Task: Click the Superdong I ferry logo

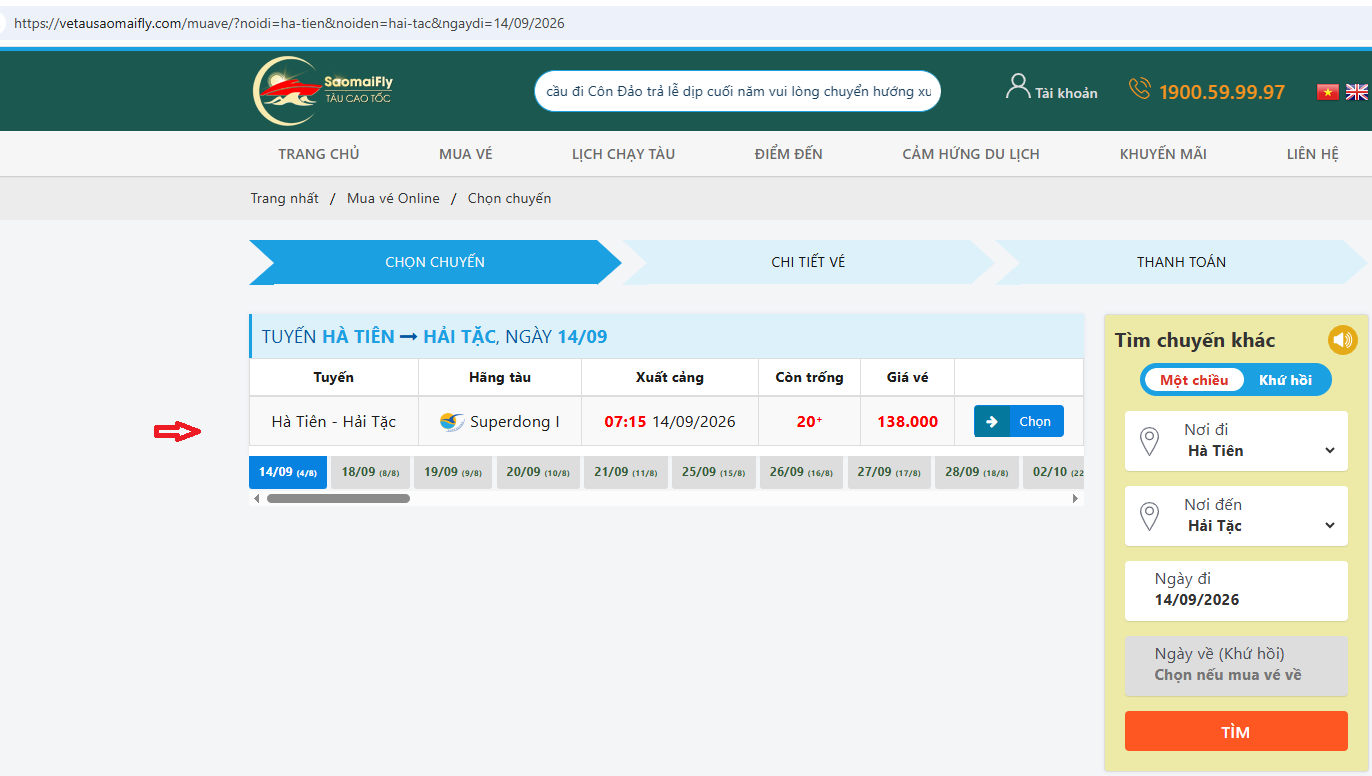Action: point(452,422)
